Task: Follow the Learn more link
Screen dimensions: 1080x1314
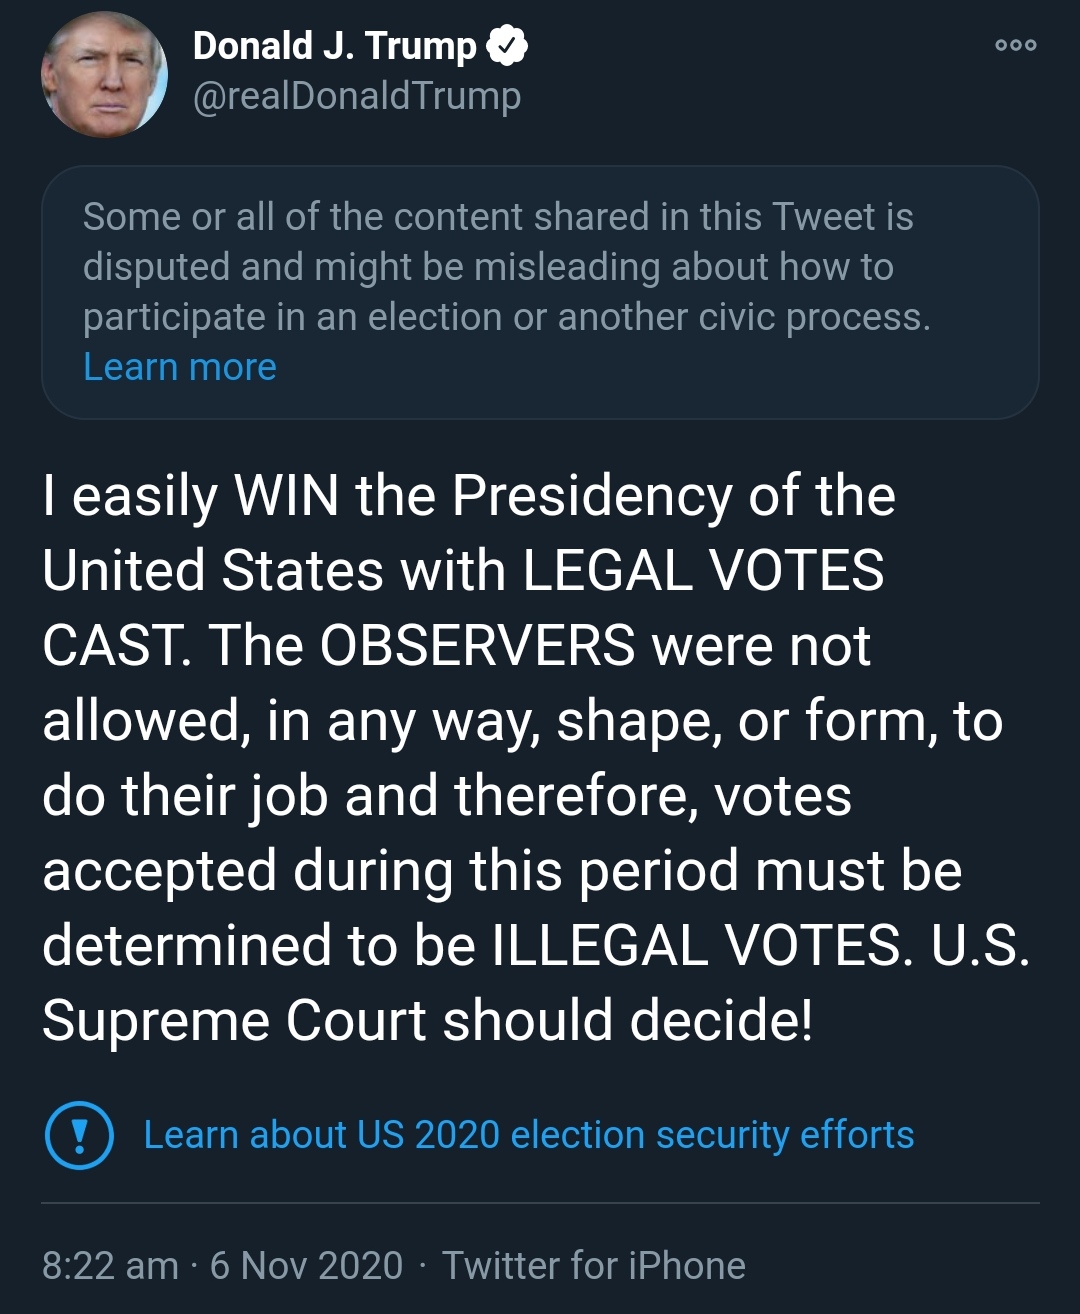Action: coord(180,367)
